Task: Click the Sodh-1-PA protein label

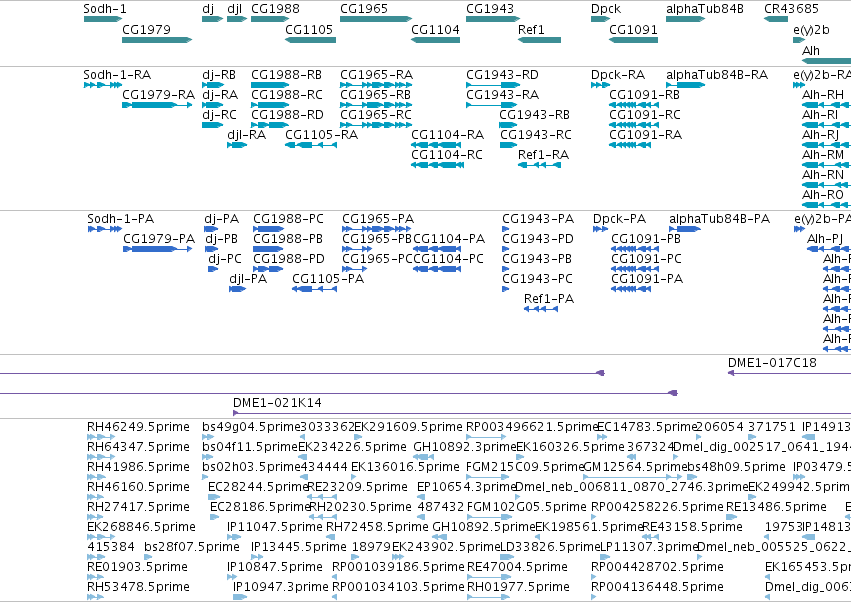Action: 120,219
